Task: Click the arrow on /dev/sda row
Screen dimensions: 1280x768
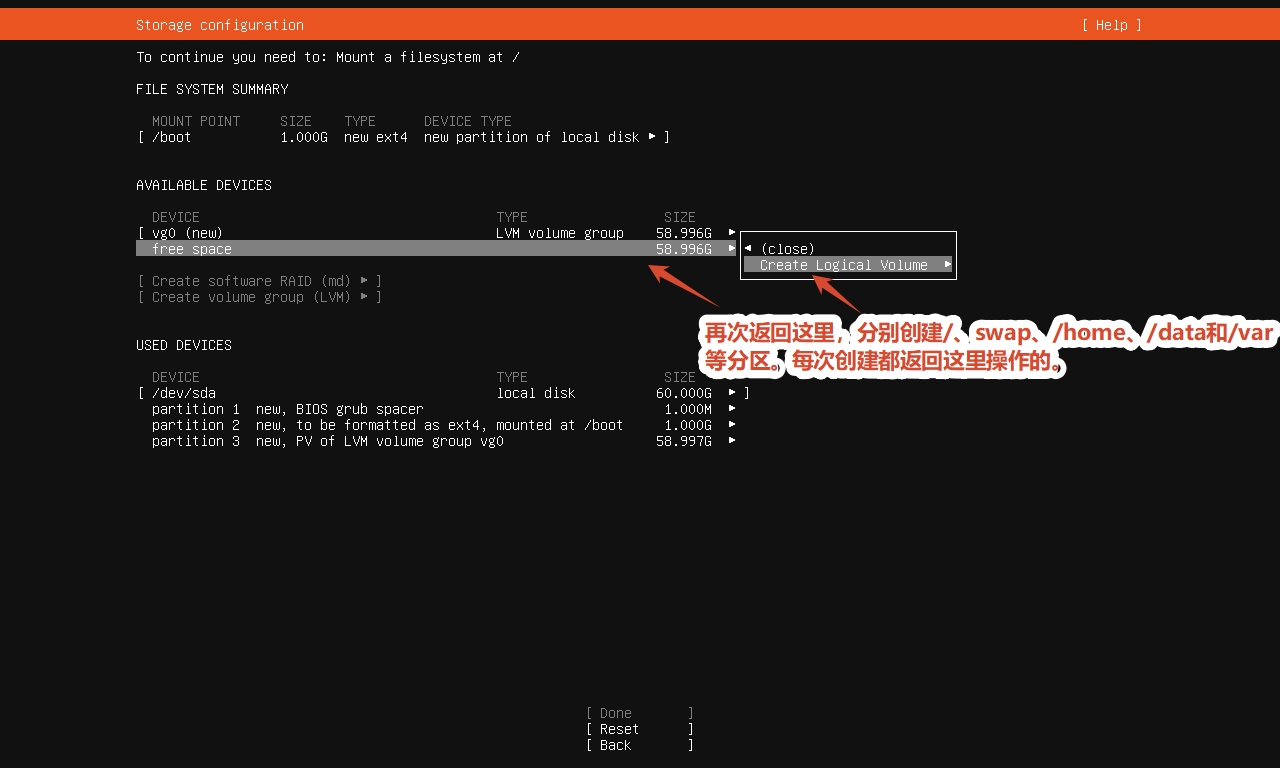Action: (x=732, y=393)
